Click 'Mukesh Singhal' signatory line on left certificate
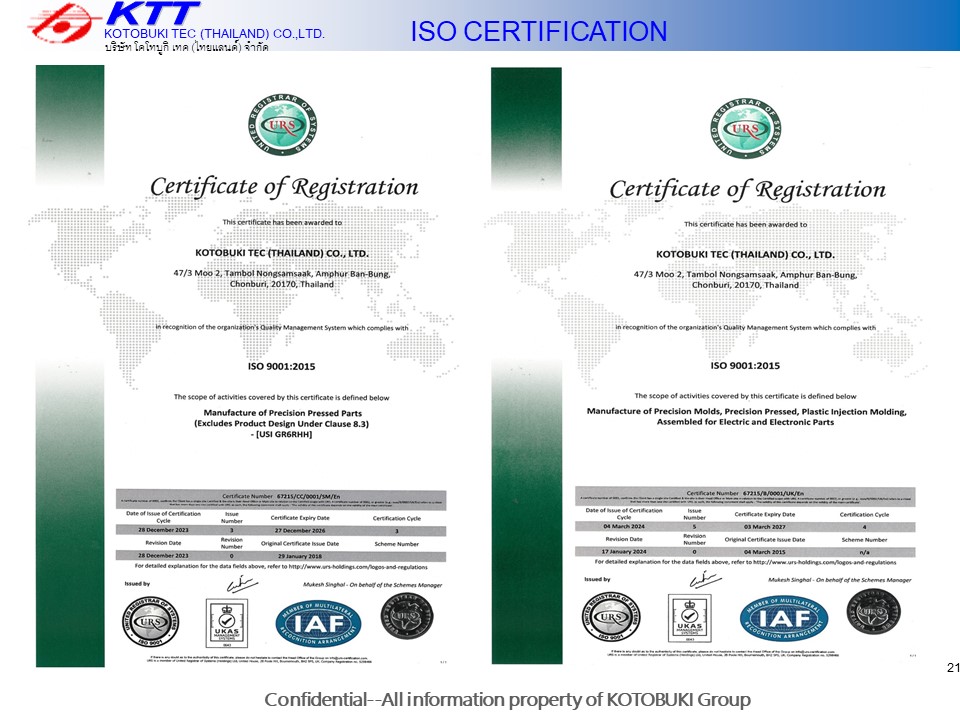The height and width of the screenshot is (720, 960). 372,585
